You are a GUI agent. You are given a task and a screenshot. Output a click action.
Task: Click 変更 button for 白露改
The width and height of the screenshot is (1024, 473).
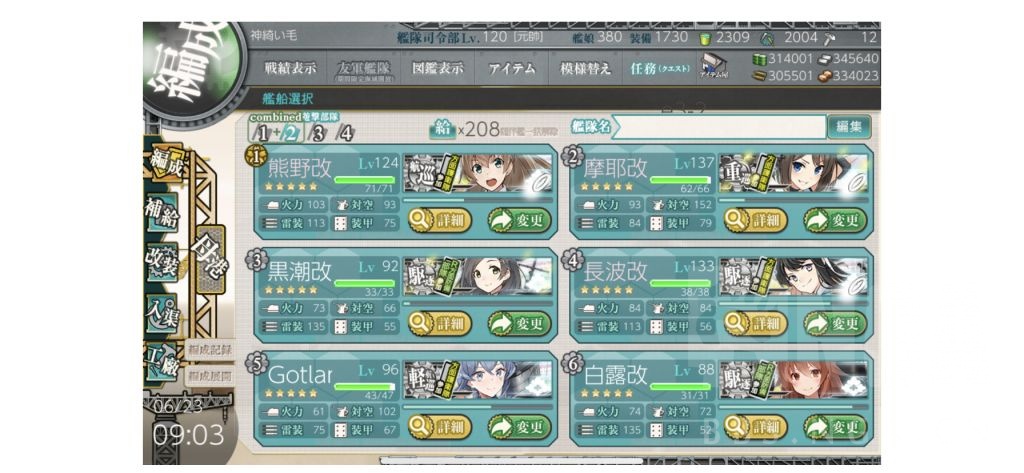pos(835,427)
